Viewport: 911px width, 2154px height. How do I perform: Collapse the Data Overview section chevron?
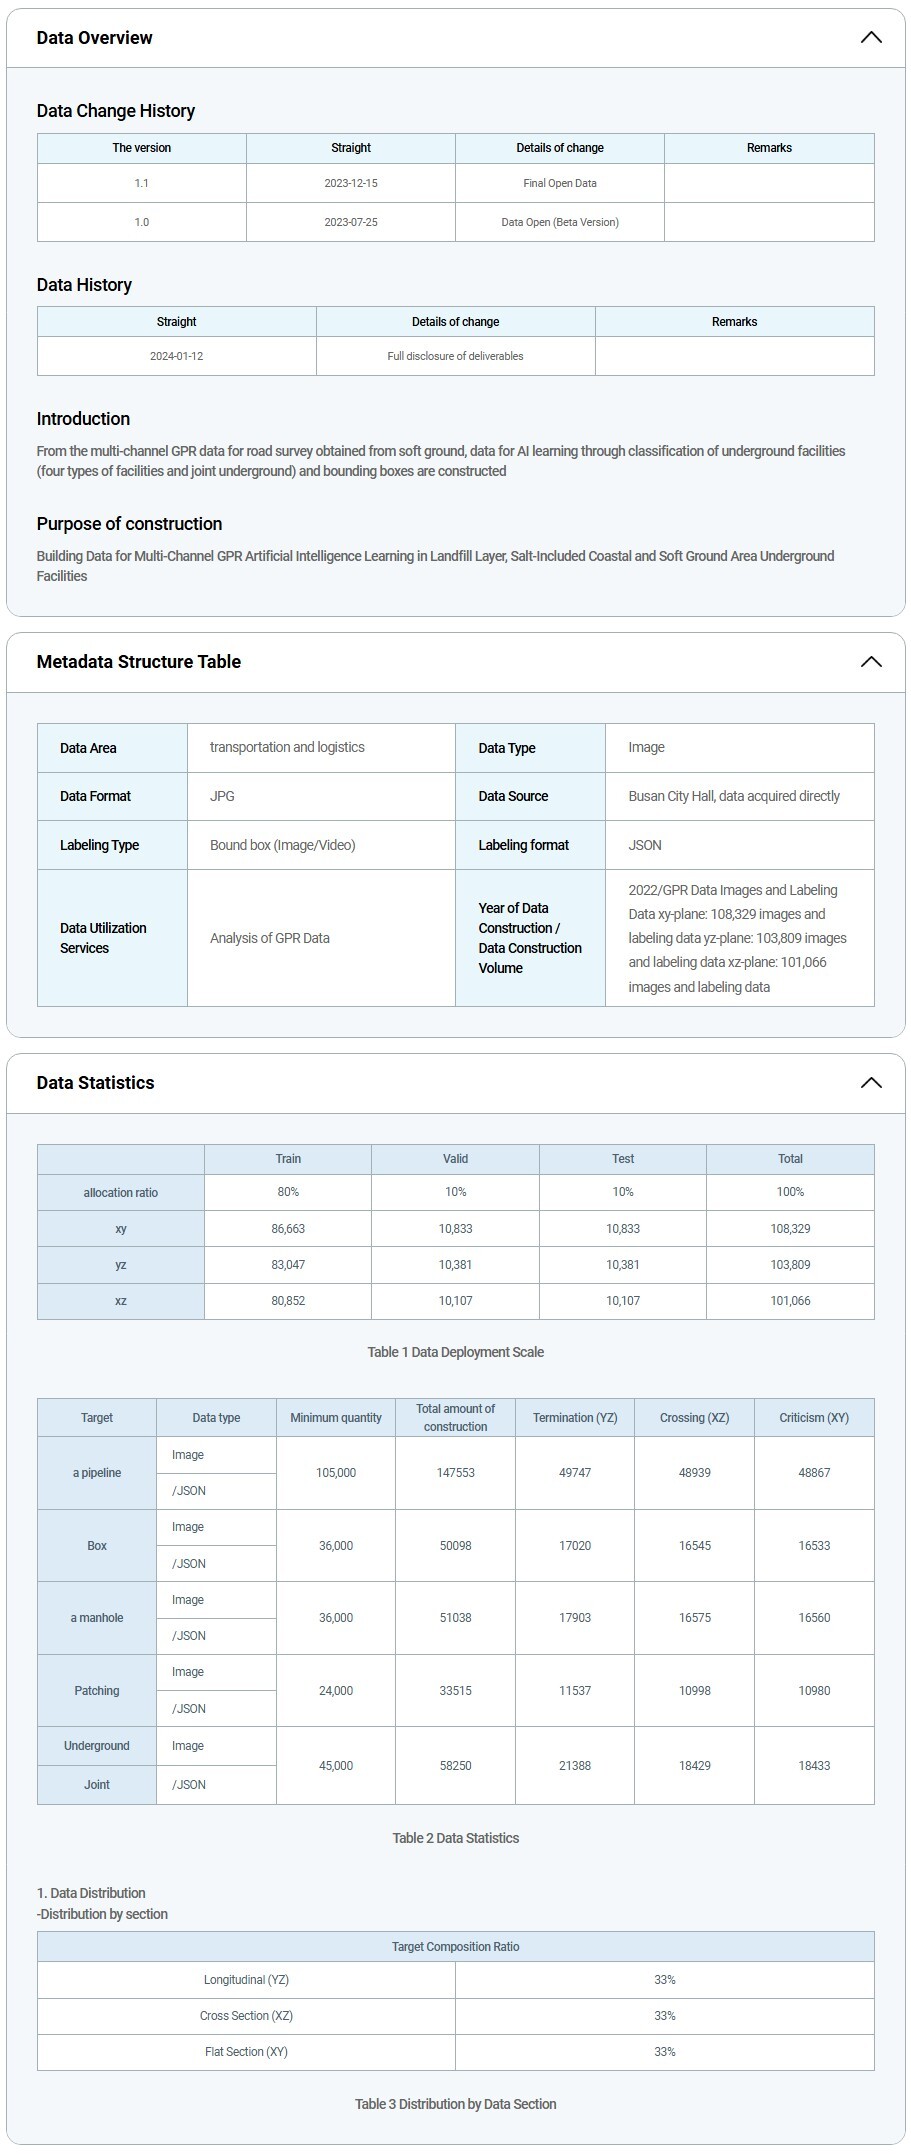point(870,38)
